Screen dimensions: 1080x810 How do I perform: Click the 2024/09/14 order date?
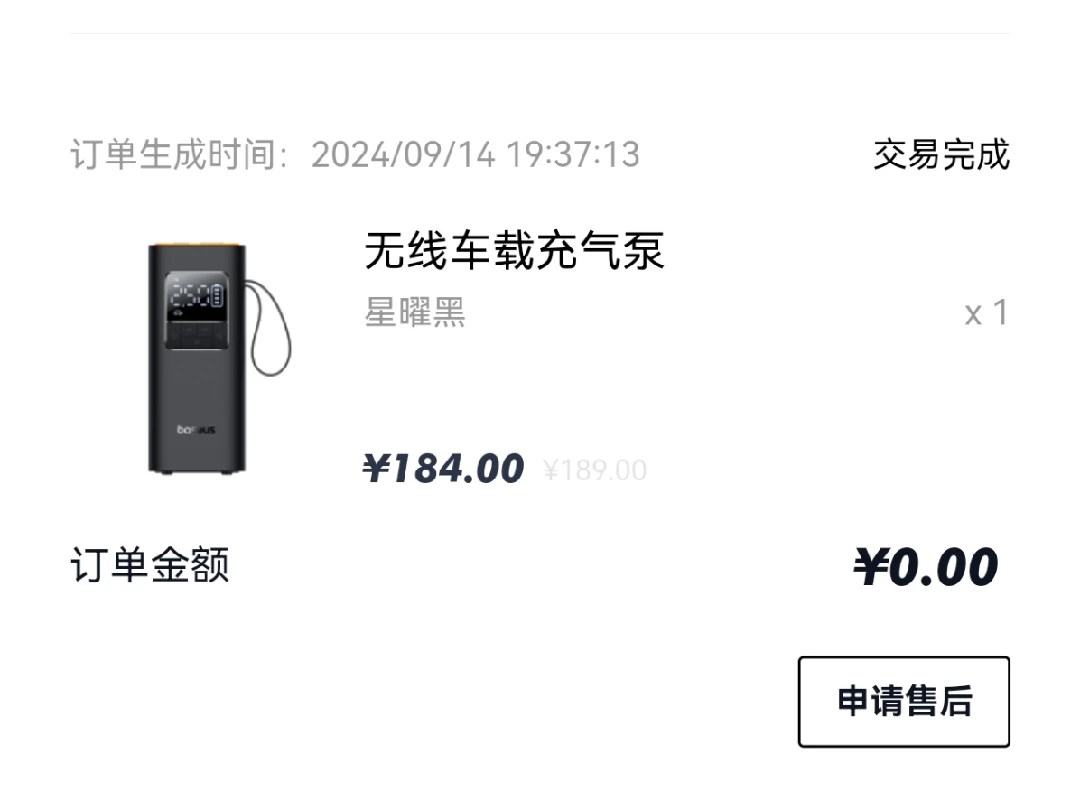coord(403,154)
